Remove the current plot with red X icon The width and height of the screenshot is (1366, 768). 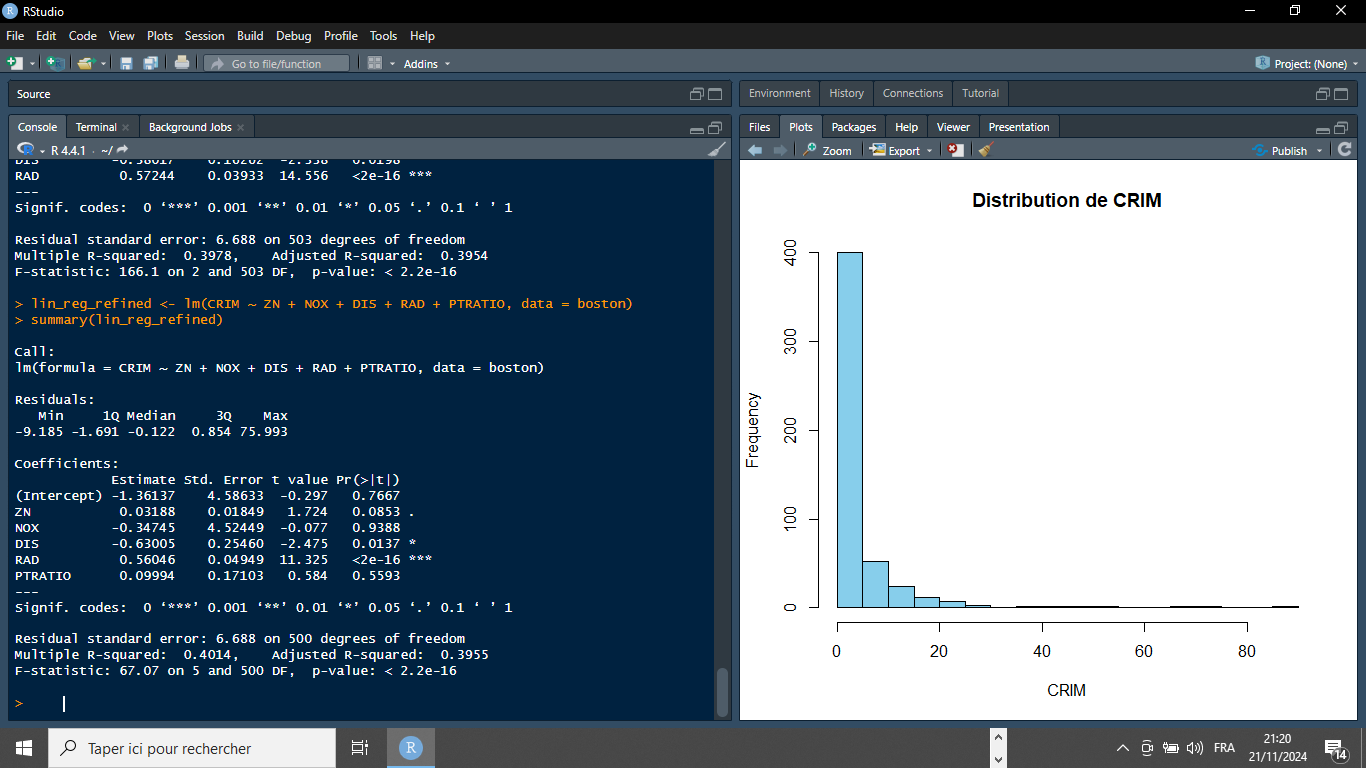(956, 150)
